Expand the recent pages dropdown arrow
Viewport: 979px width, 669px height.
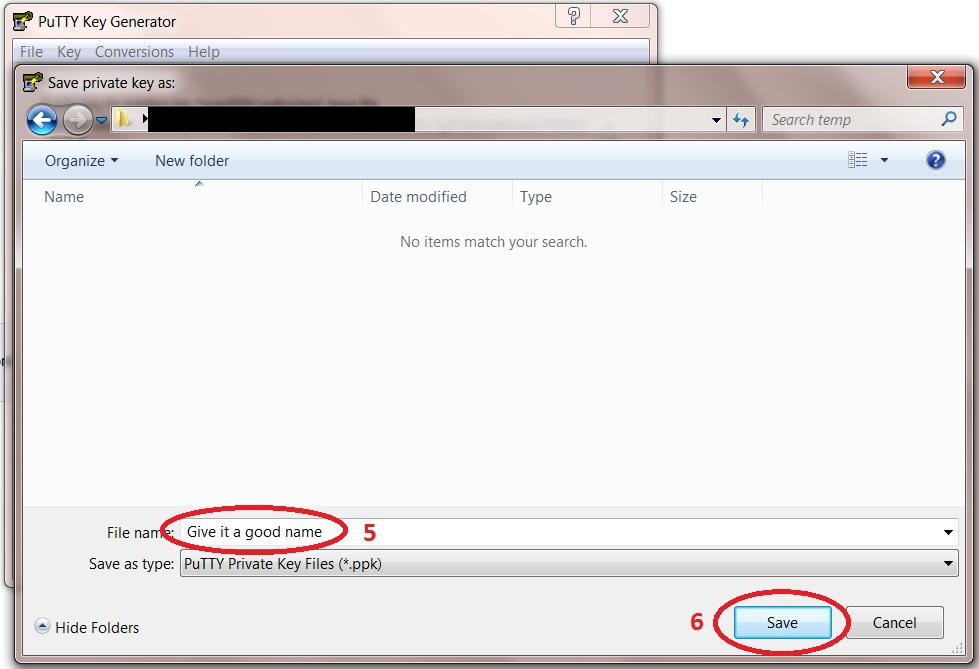click(x=101, y=121)
